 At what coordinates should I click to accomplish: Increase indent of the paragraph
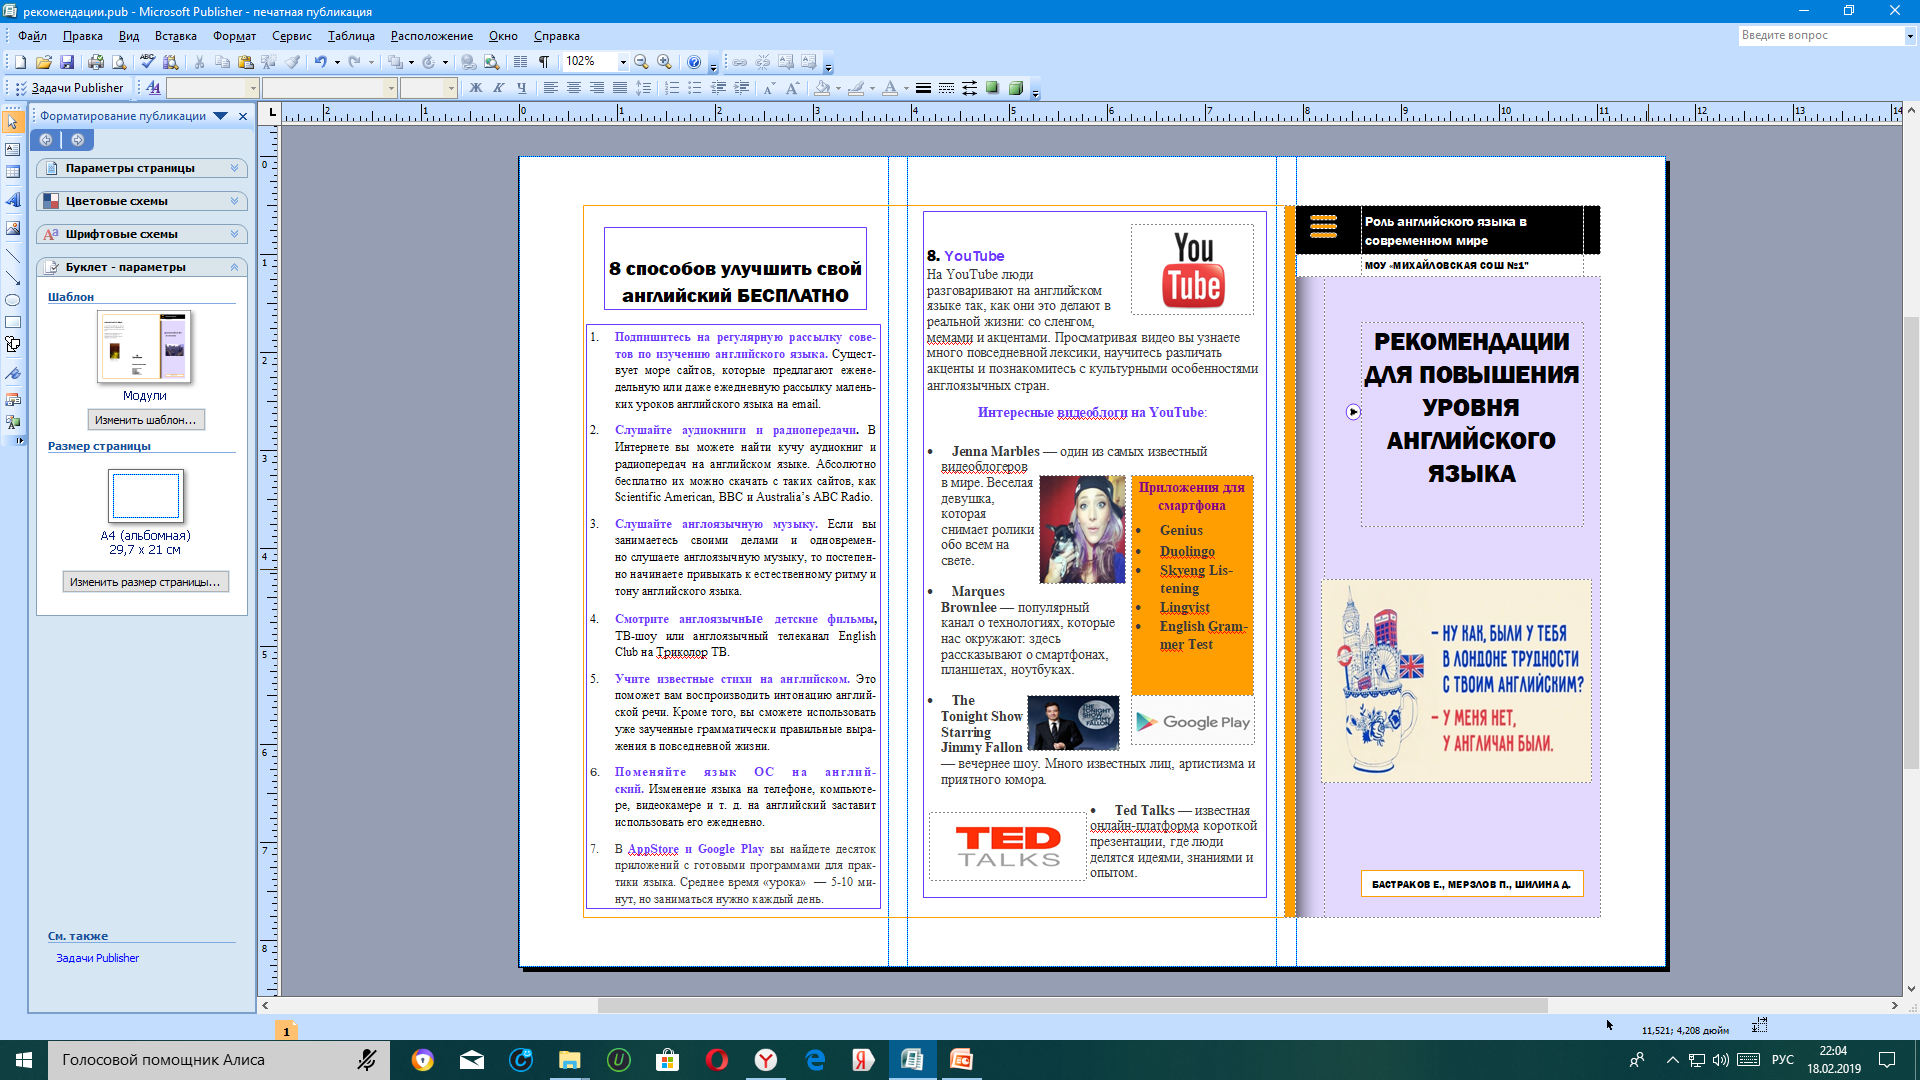click(741, 88)
